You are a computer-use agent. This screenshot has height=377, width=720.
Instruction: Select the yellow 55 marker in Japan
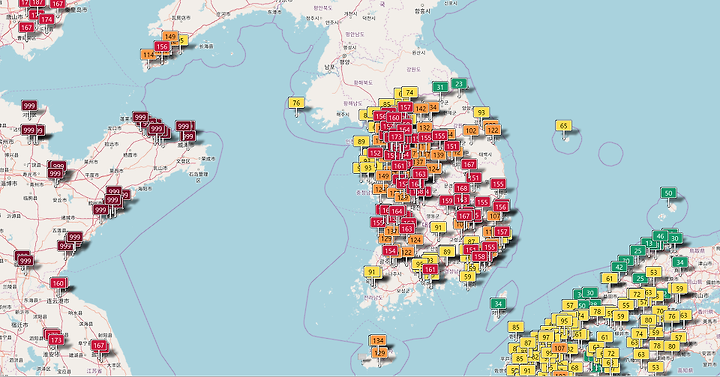coord(625,305)
